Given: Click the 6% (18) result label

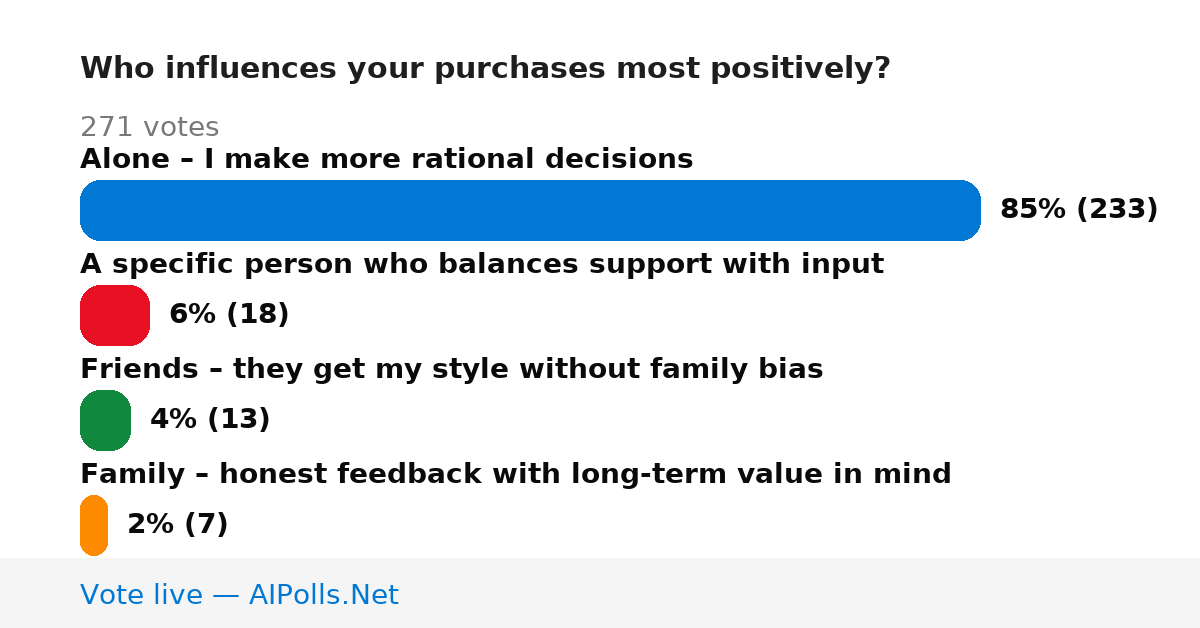Looking at the screenshot, I should pyautogui.click(x=229, y=314).
